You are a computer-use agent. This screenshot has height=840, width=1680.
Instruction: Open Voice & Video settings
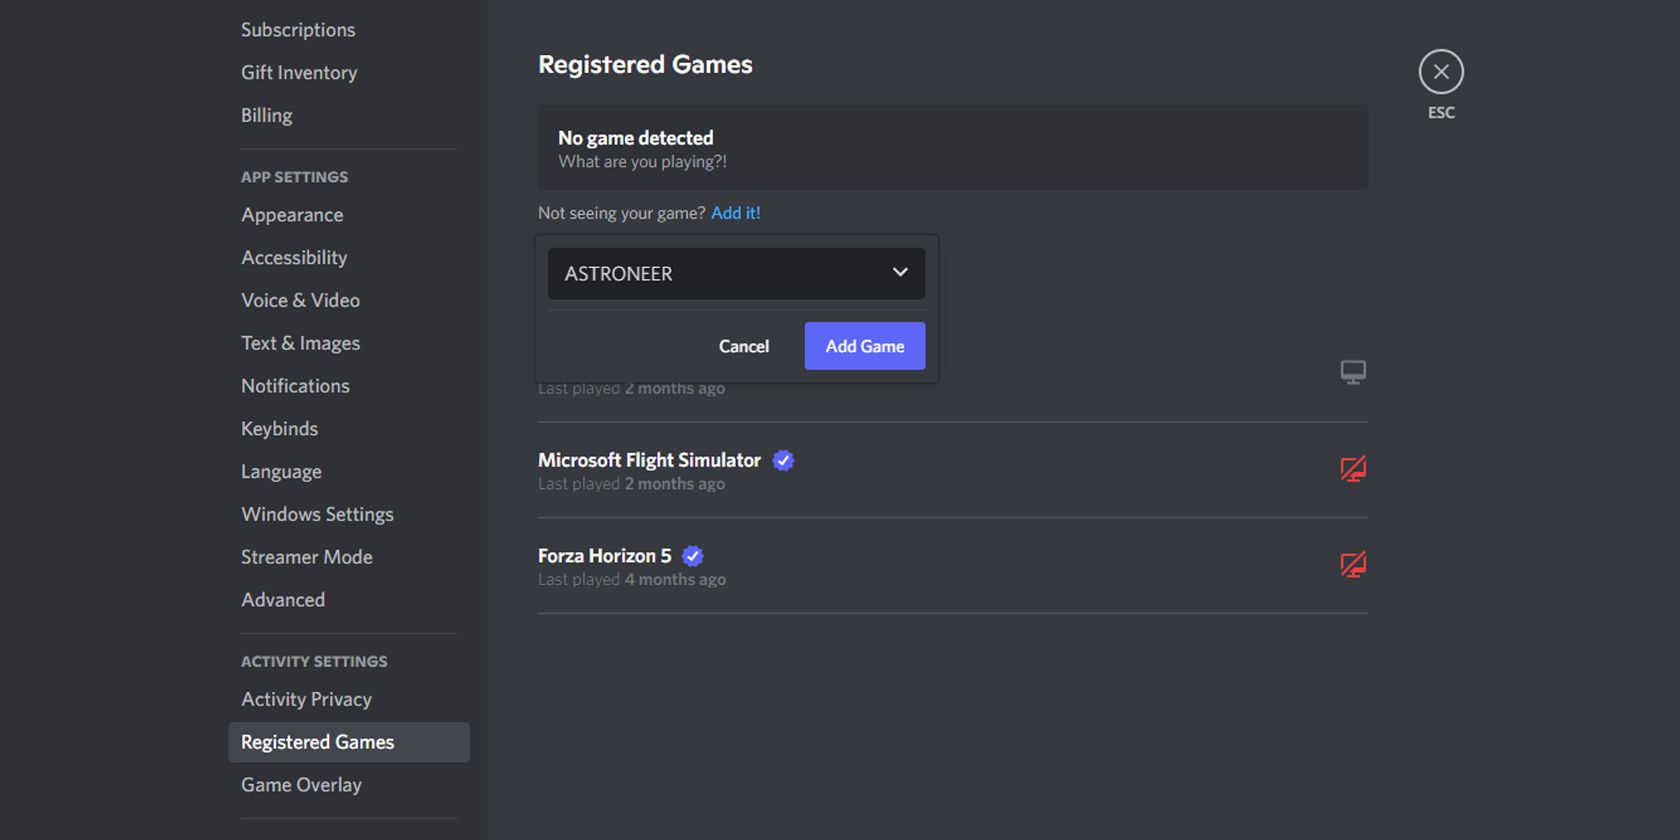[300, 300]
